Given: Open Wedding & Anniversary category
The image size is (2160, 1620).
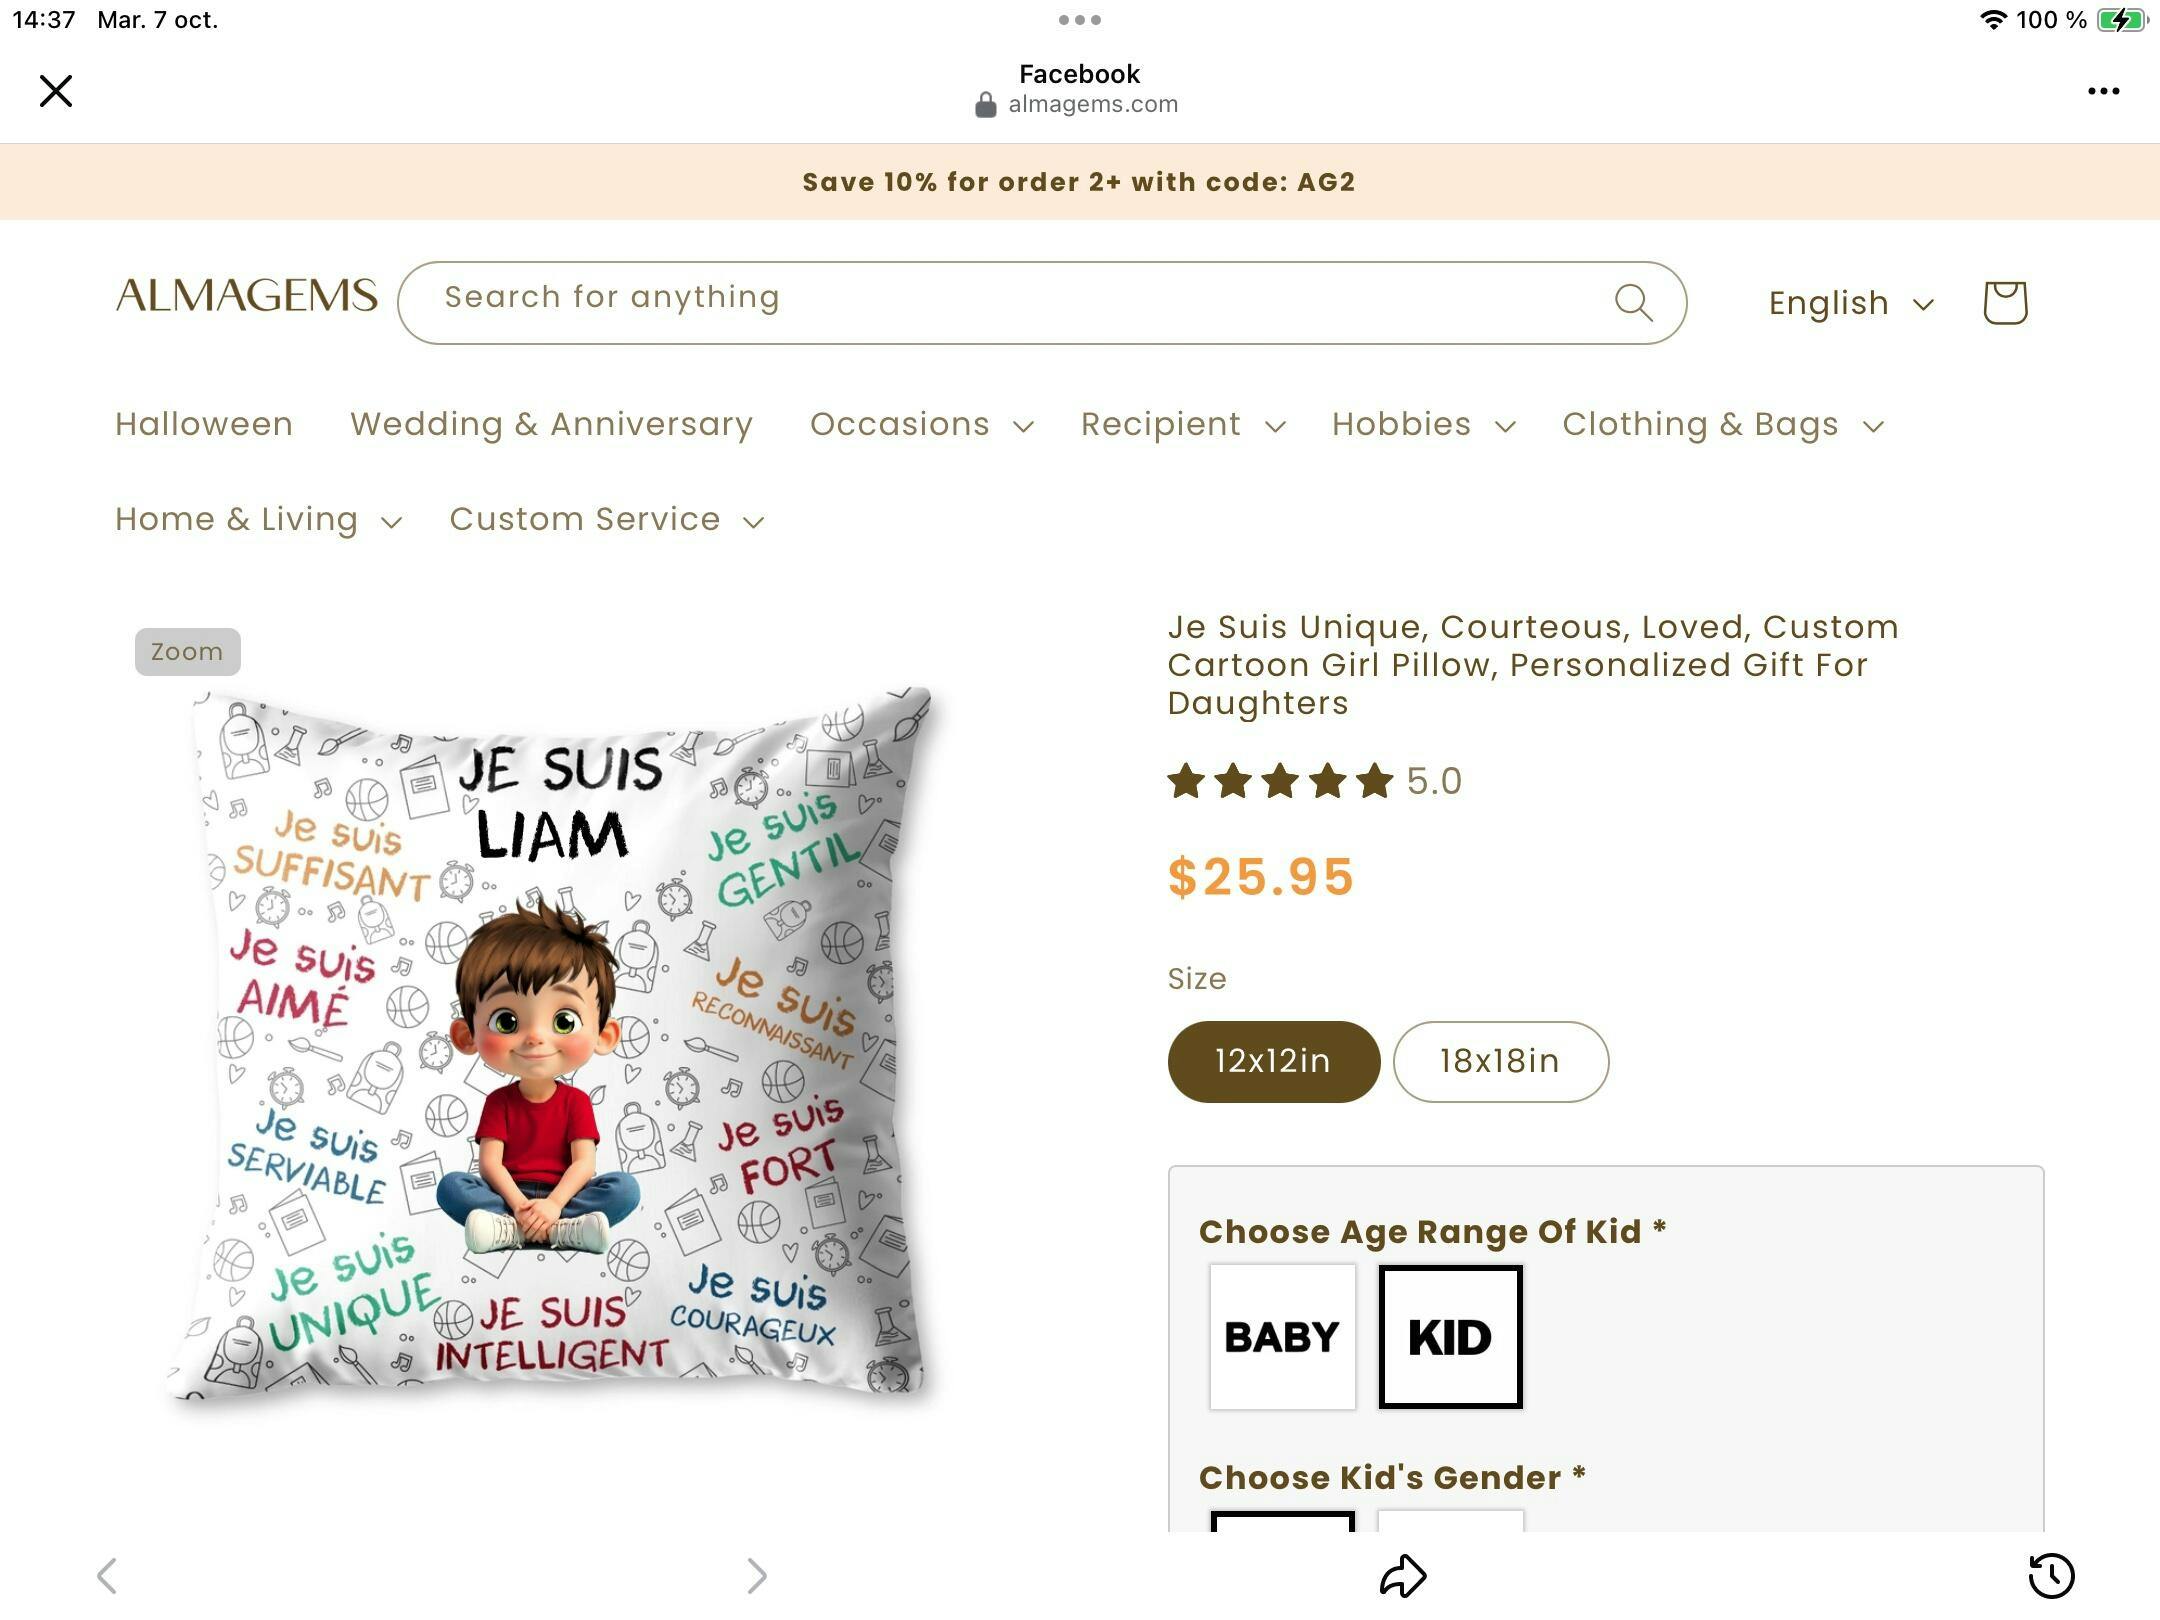Looking at the screenshot, I should click(551, 424).
